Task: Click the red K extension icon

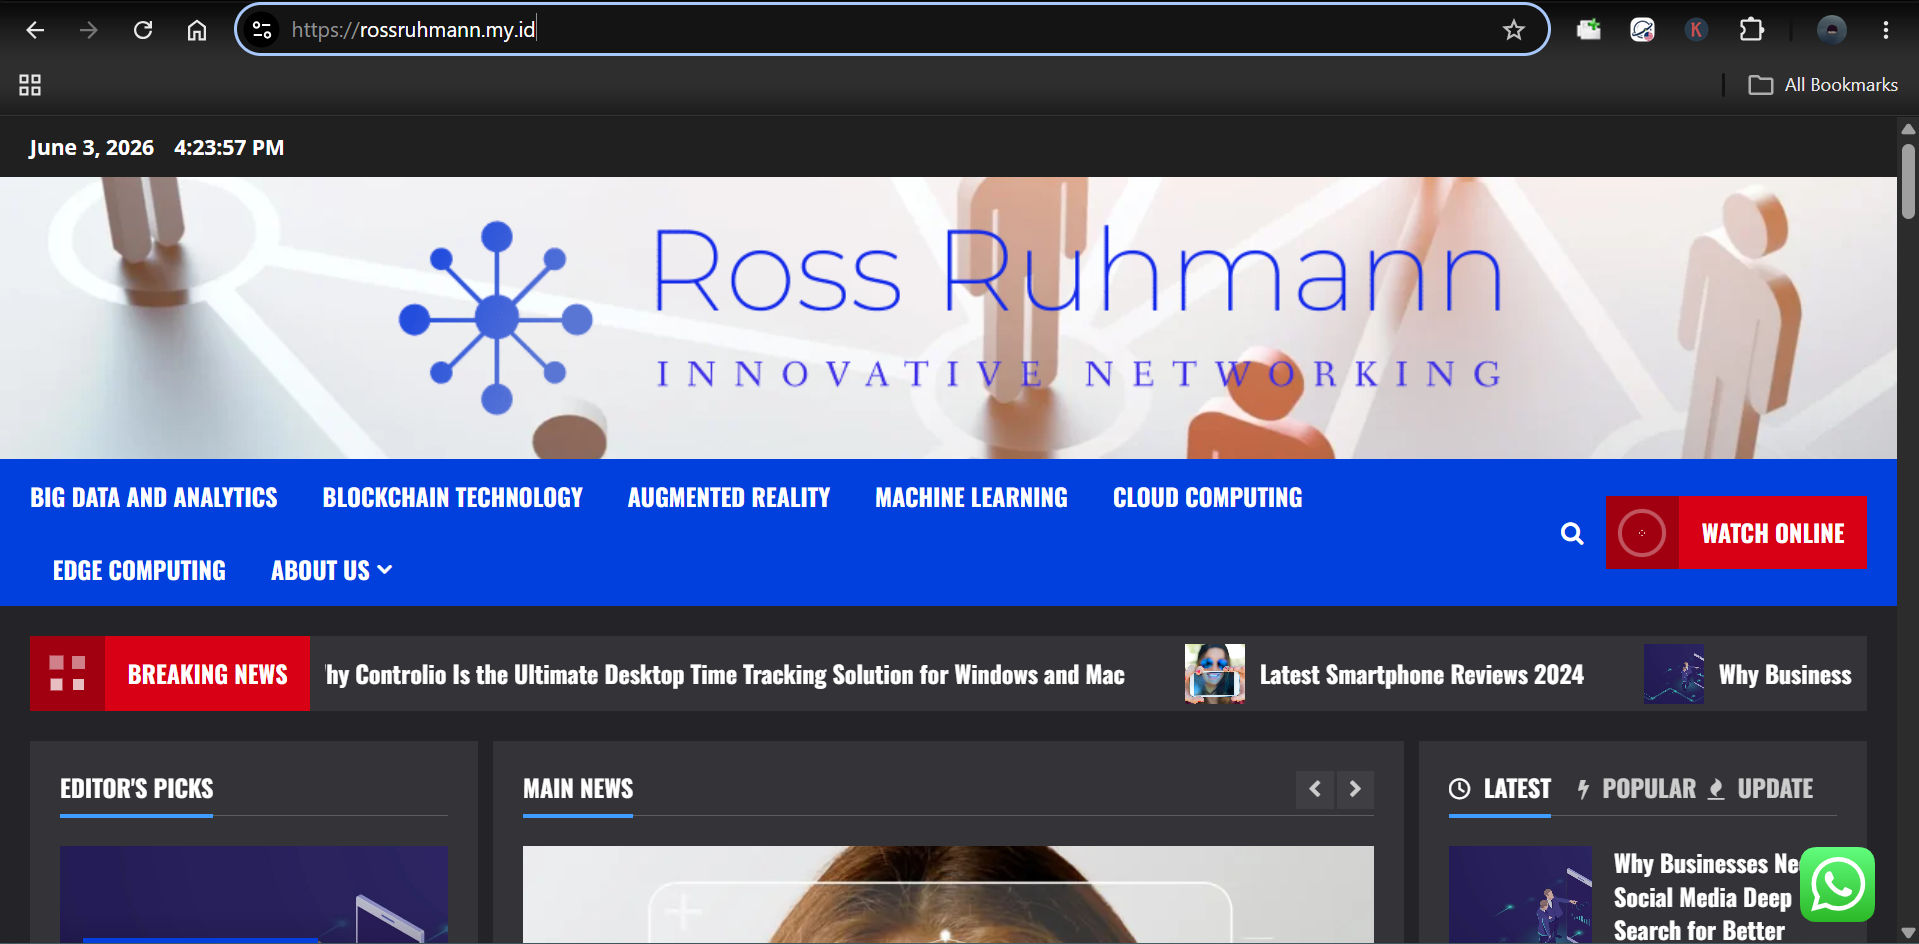Action: (x=1696, y=30)
